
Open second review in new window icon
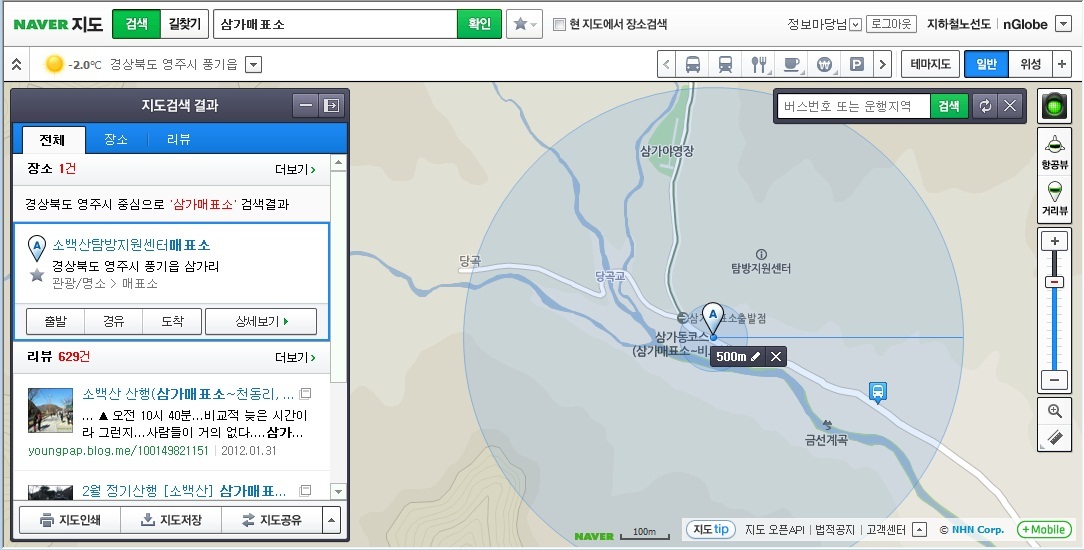[306, 491]
